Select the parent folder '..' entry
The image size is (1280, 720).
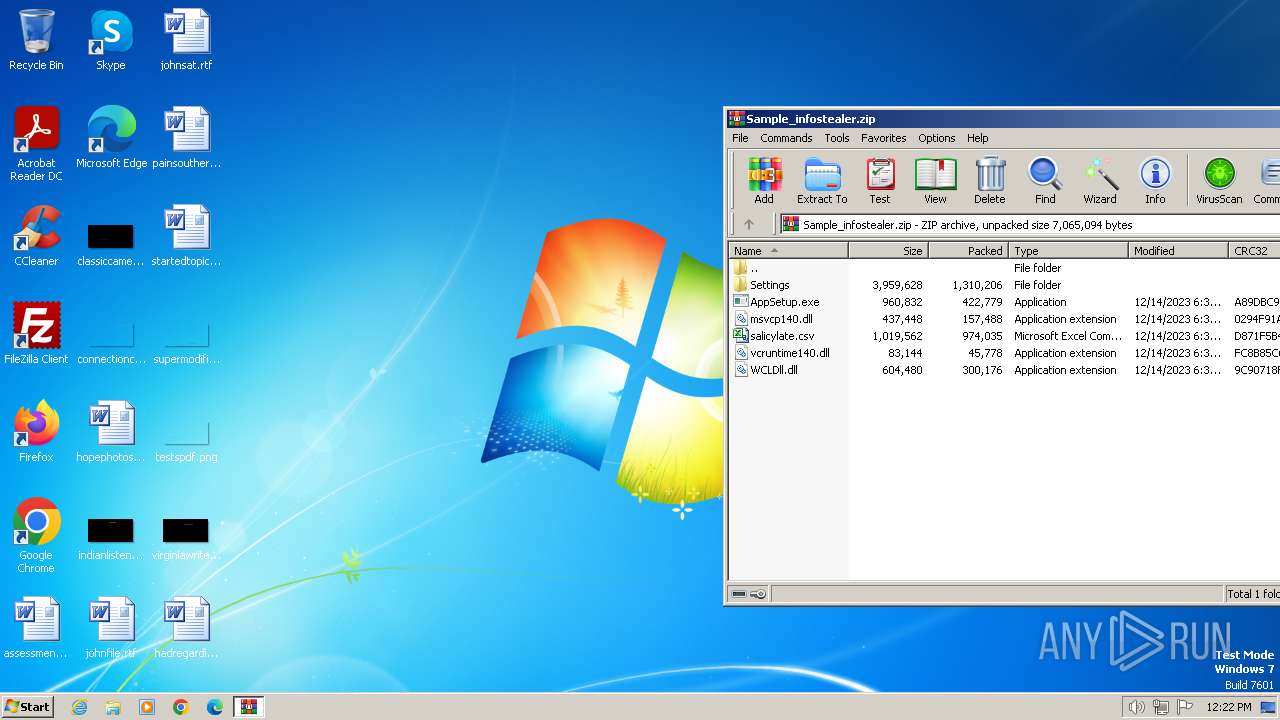pyautogui.click(x=1004, y=268)
